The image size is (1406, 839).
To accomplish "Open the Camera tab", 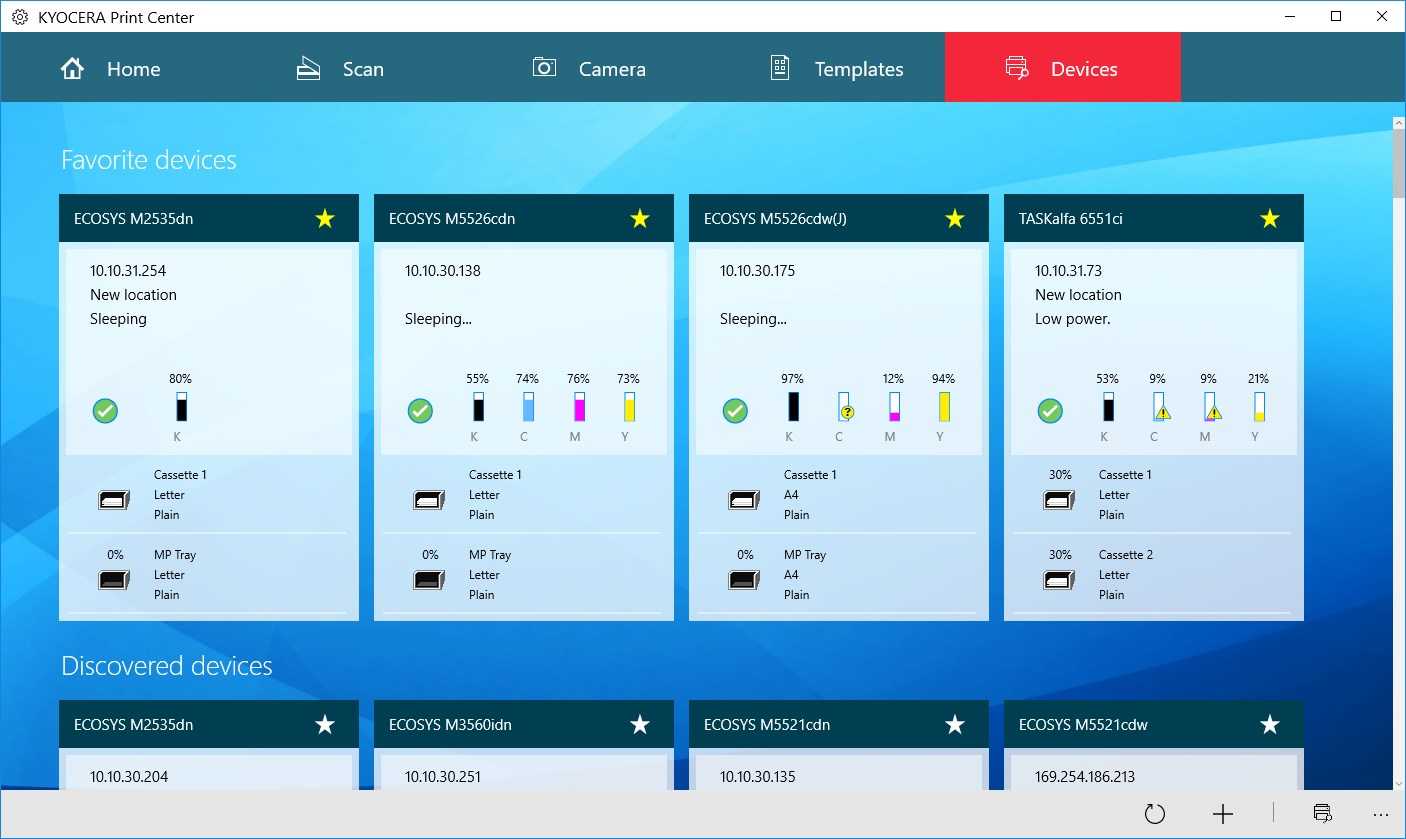I will (591, 68).
